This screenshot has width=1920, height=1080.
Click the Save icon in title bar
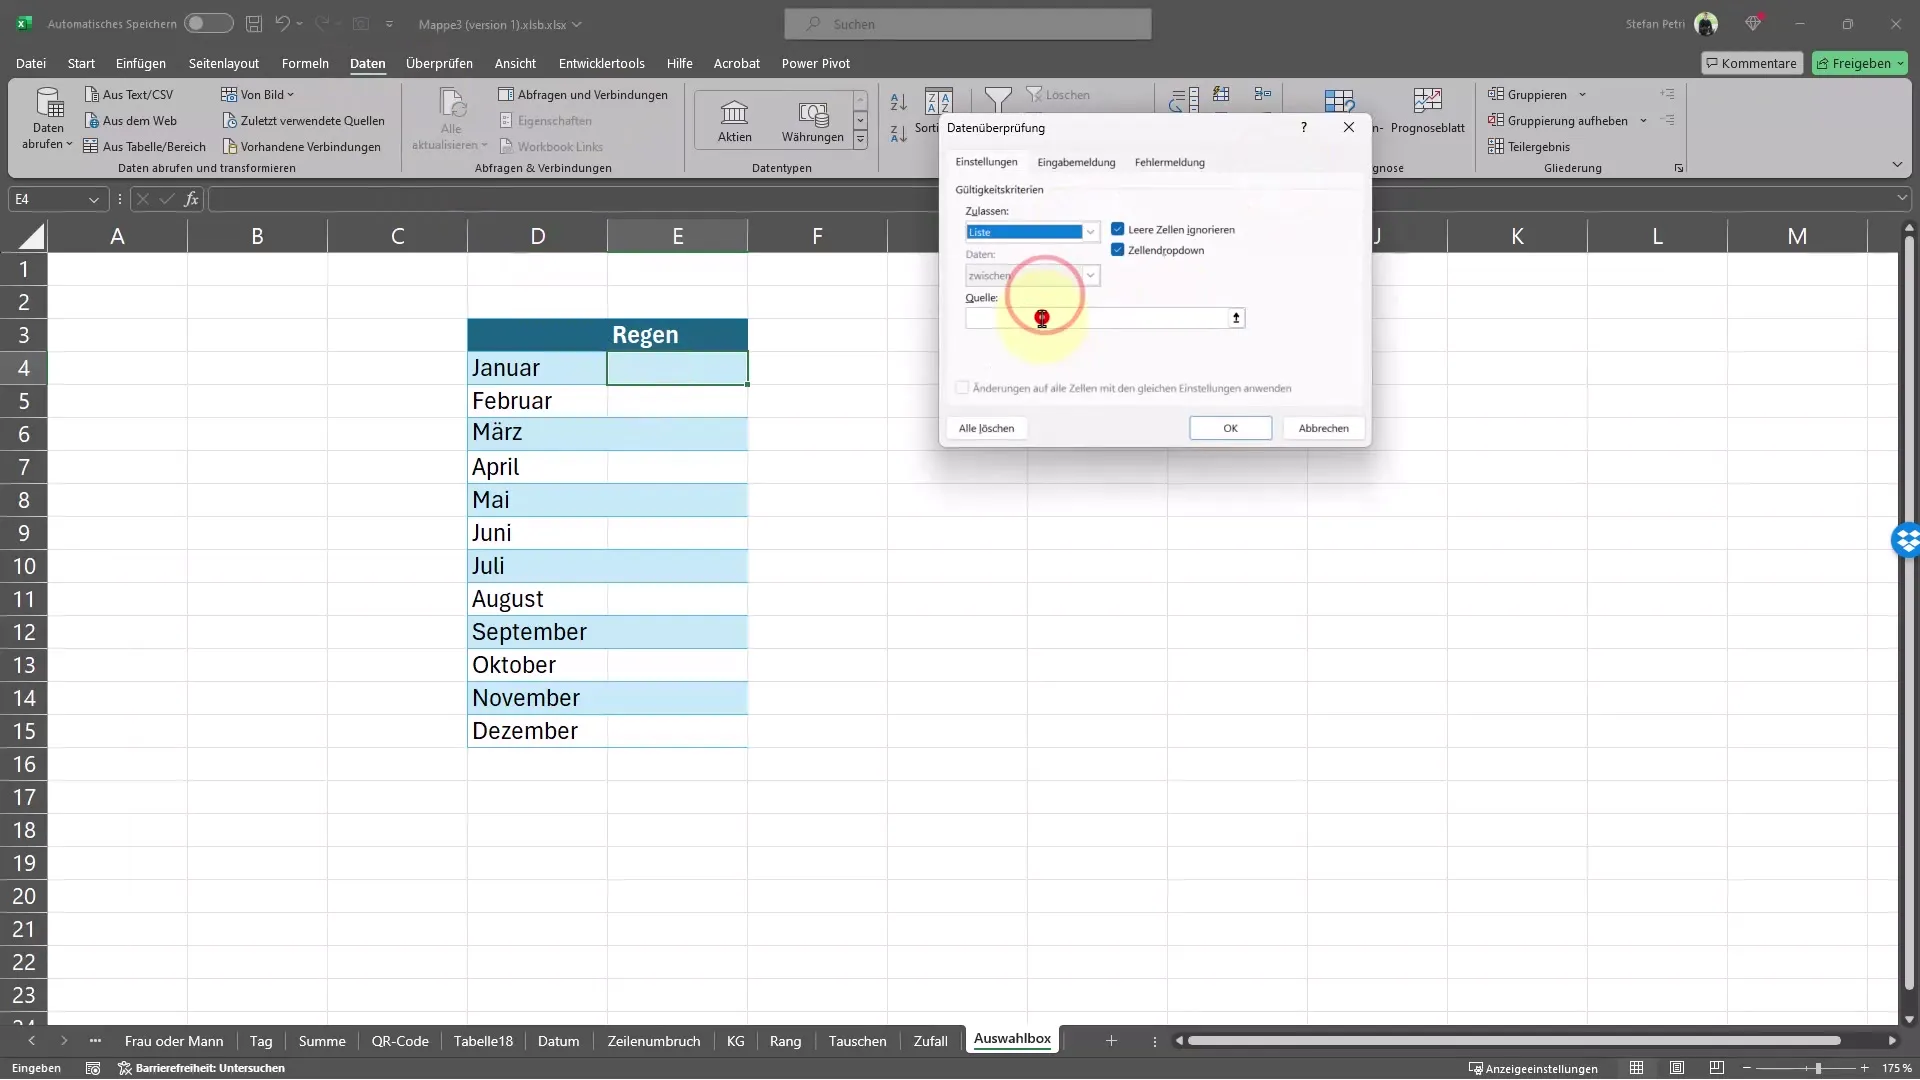254,23
